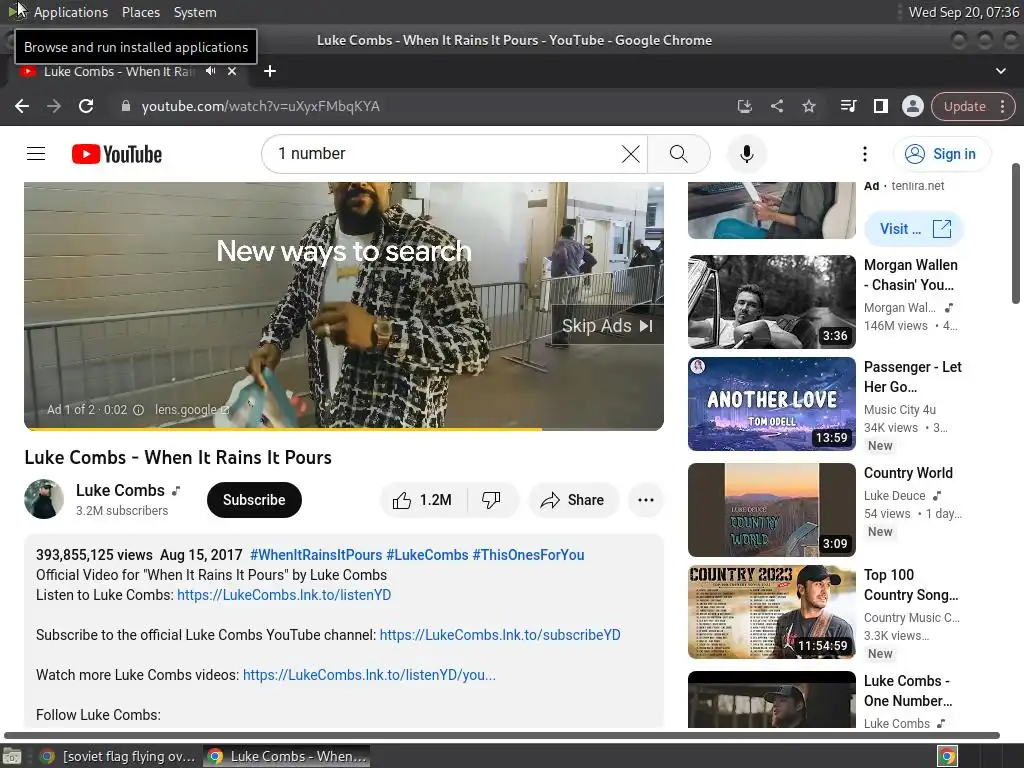Viewport: 1024px width, 768px height.
Task: Click the site lock icon
Action: [x=125, y=106]
